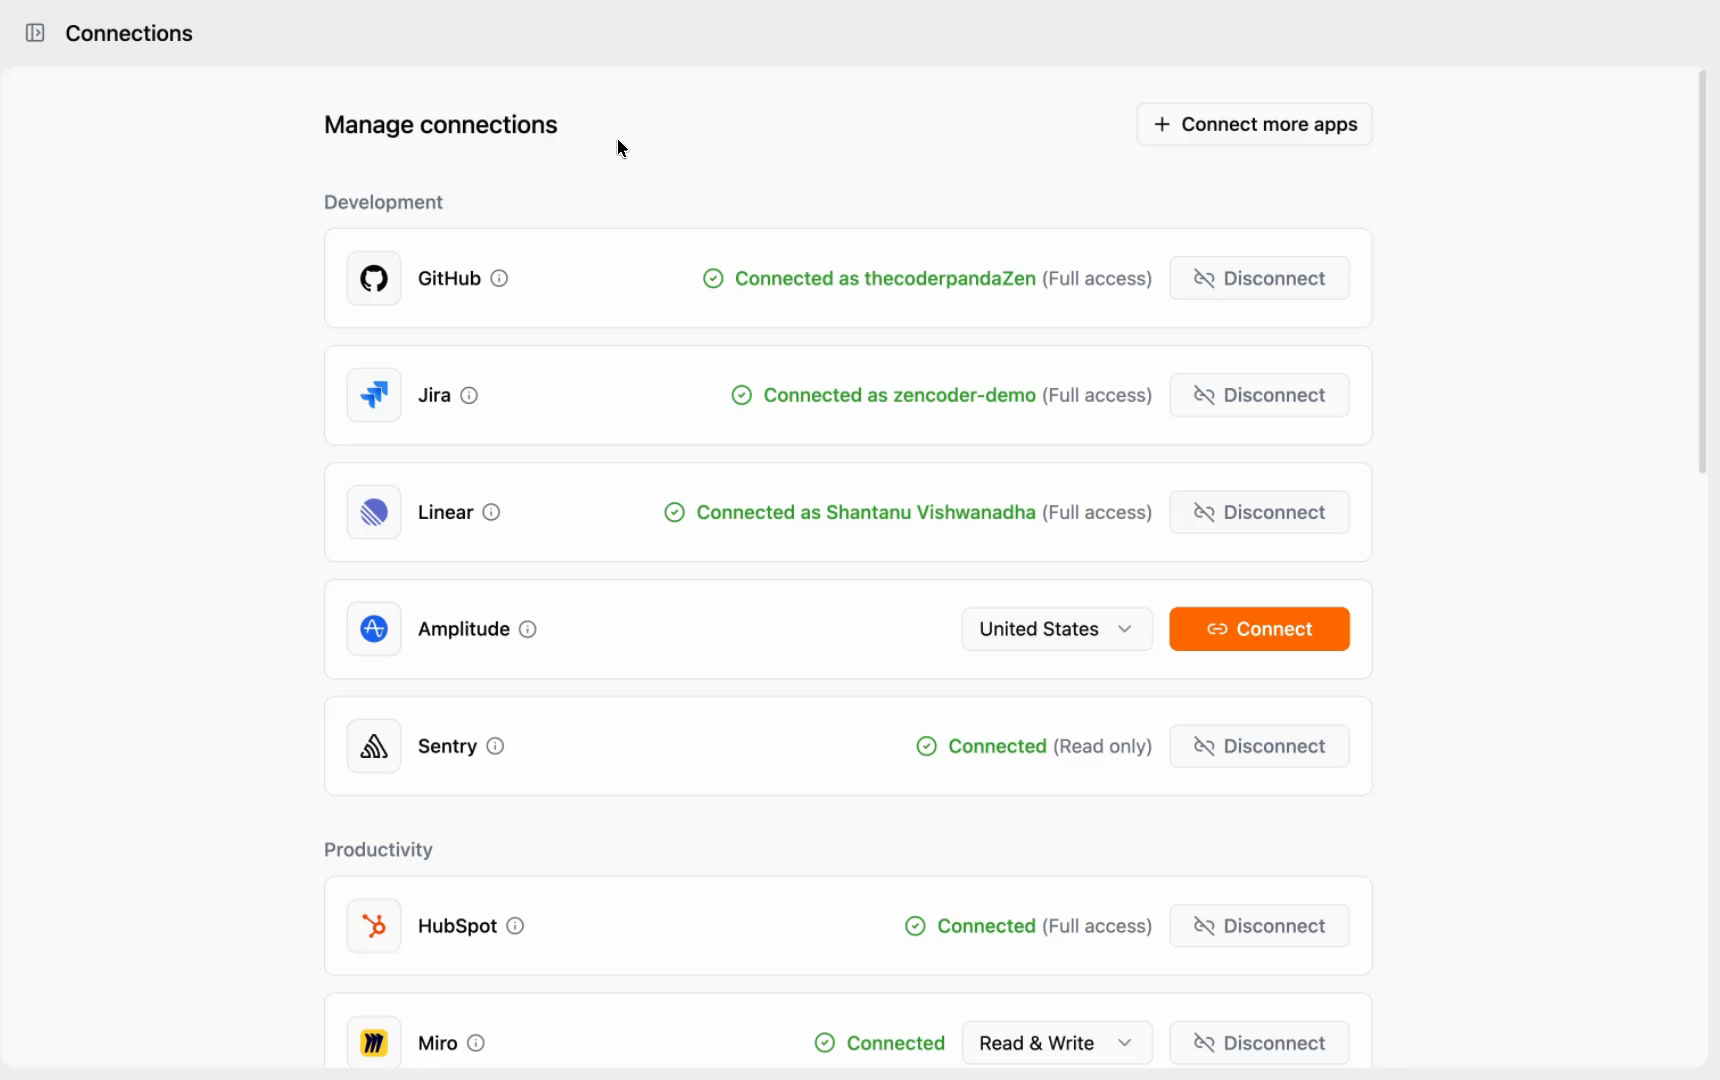Click Sentry's green connected checkmark icon
Screen dimensions: 1720x1080
(927, 746)
